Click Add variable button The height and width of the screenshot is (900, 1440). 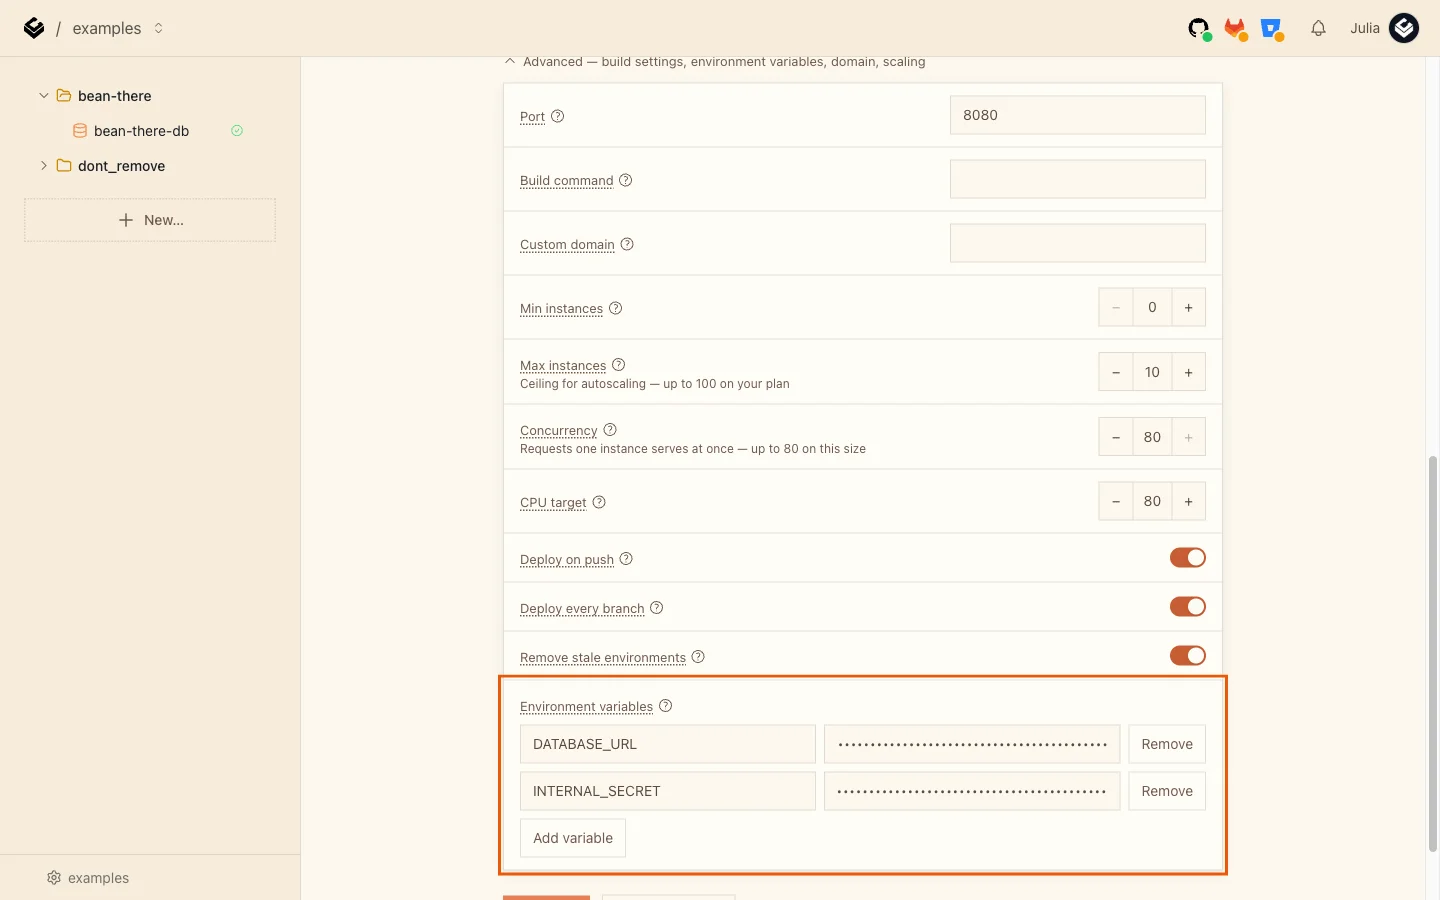pos(573,838)
